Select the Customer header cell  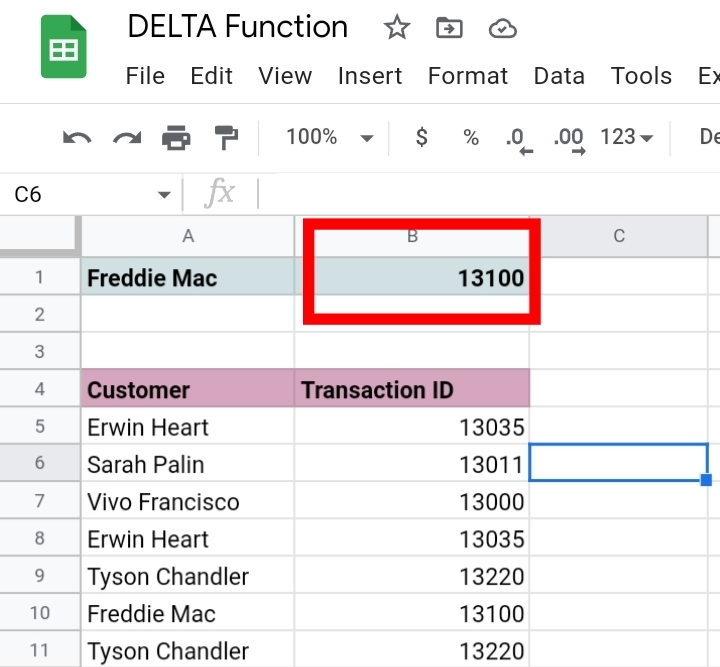pyautogui.click(x=188, y=389)
